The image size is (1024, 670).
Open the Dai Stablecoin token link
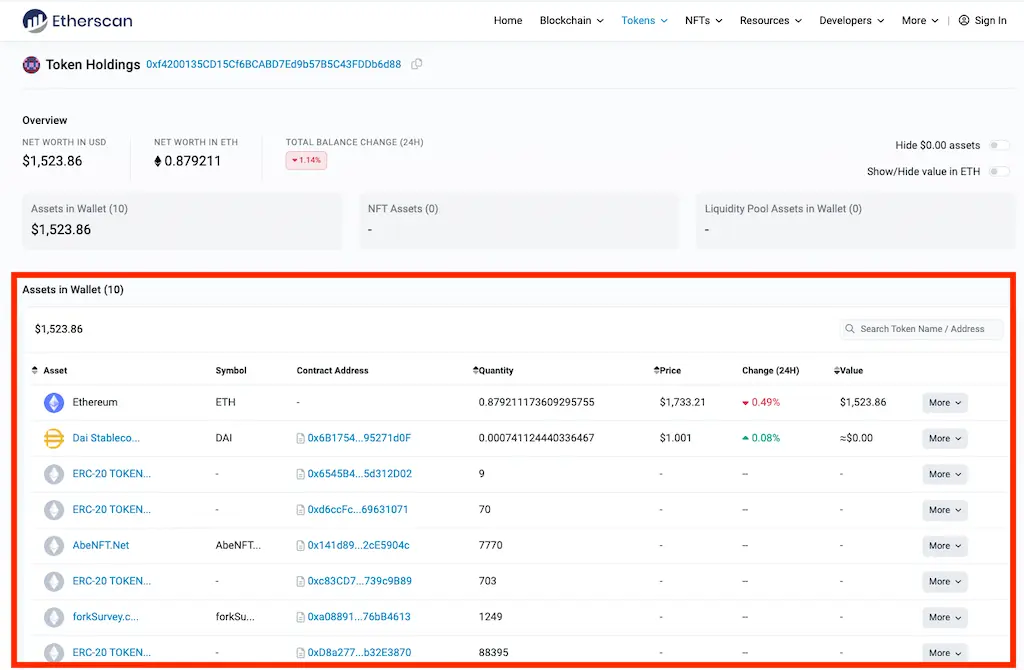[106, 438]
